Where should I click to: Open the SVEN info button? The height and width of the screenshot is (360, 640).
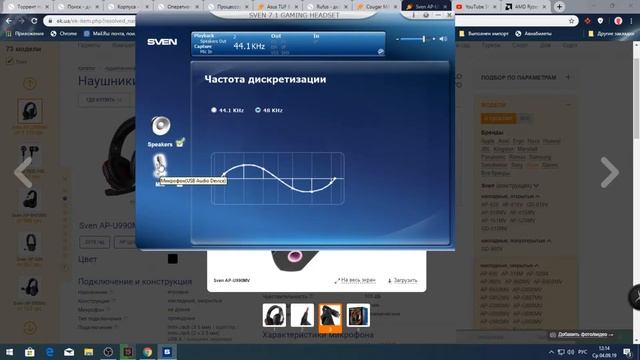[x=413, y=15]
